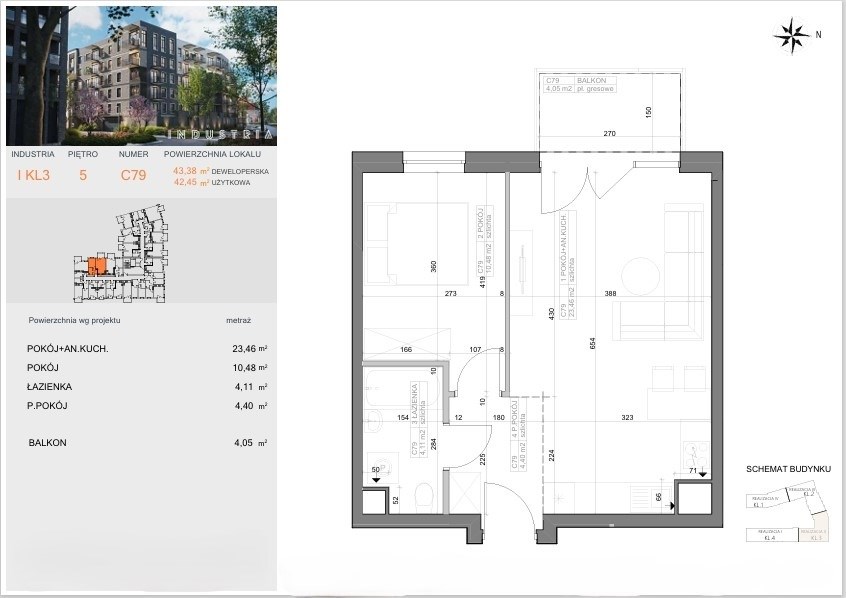This screenshot has height=598, width=846.
Task: Click the apartment number C79 in the header
Action: click(133, 176)
